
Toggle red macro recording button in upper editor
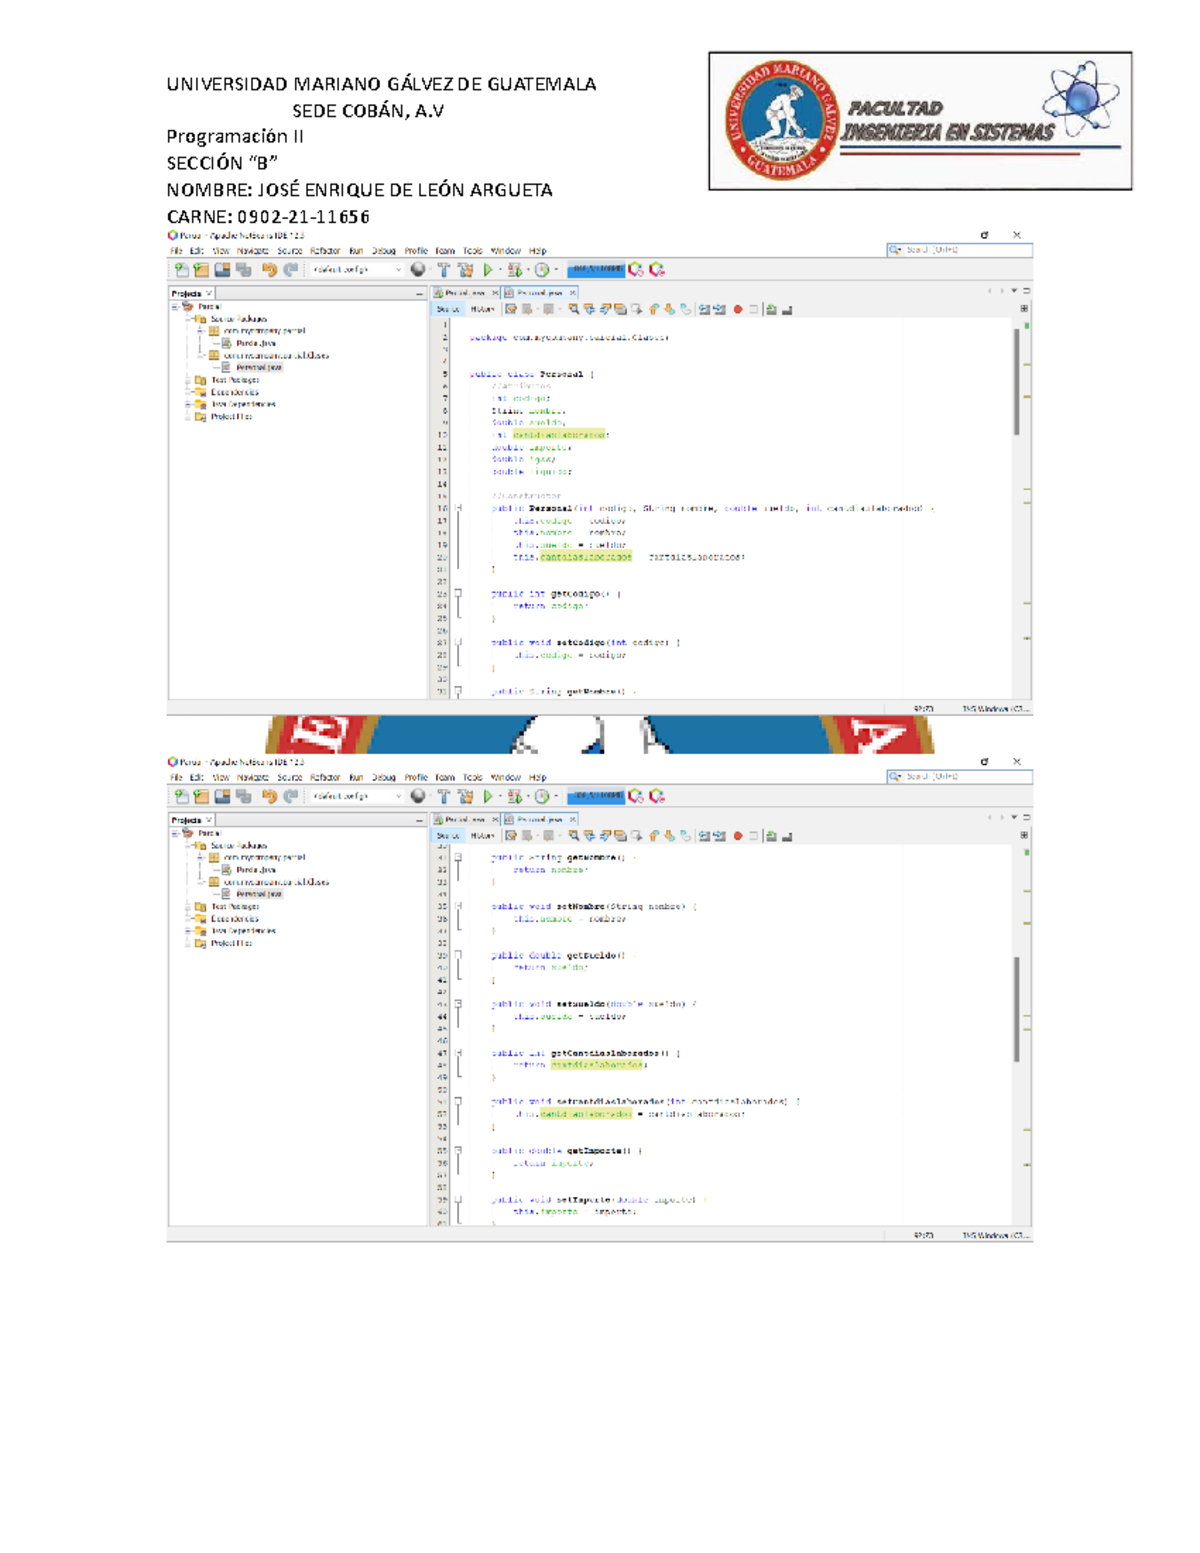coord(738,310)
